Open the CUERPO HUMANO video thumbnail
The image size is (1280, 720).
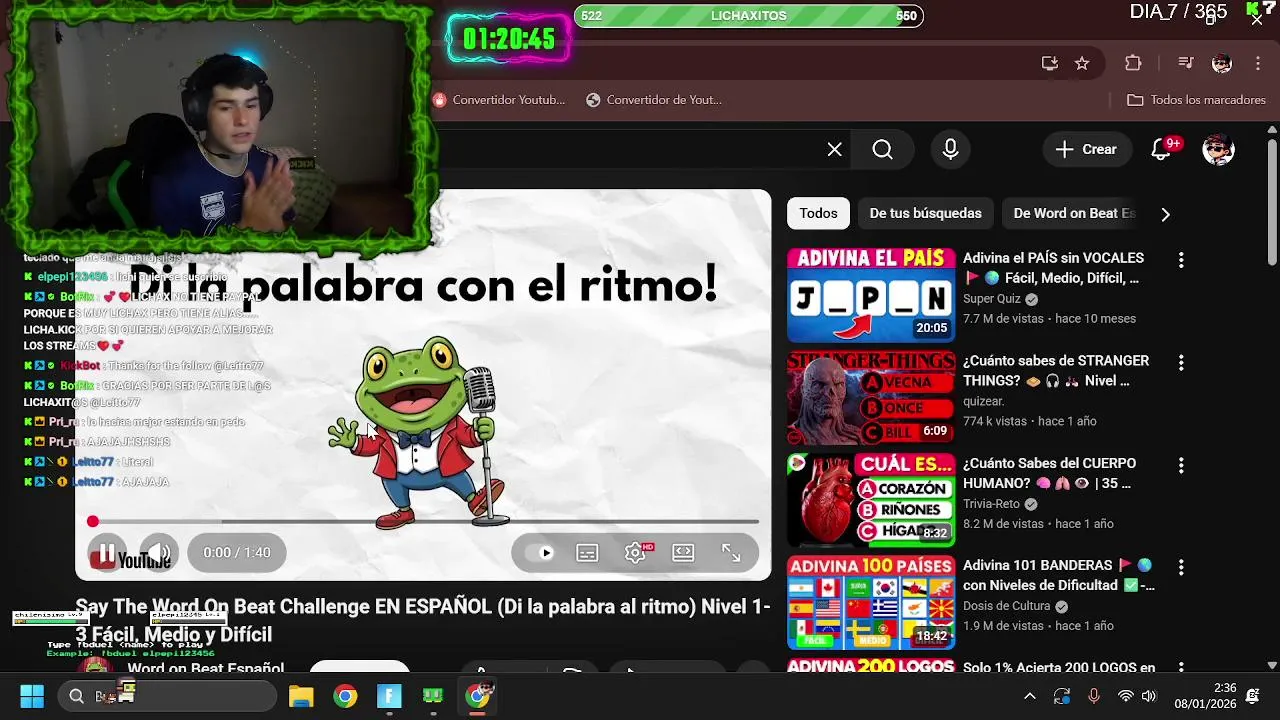coord(871,500)
